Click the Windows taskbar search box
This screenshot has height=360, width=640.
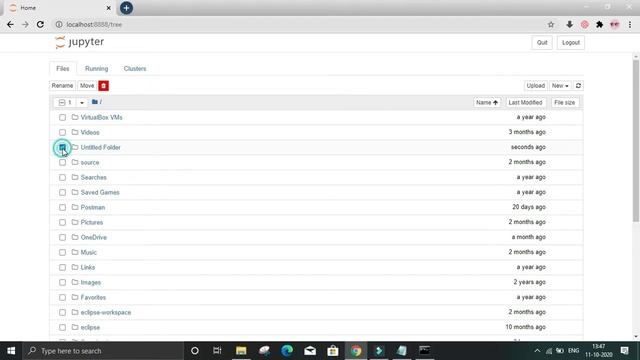[103, 351]
